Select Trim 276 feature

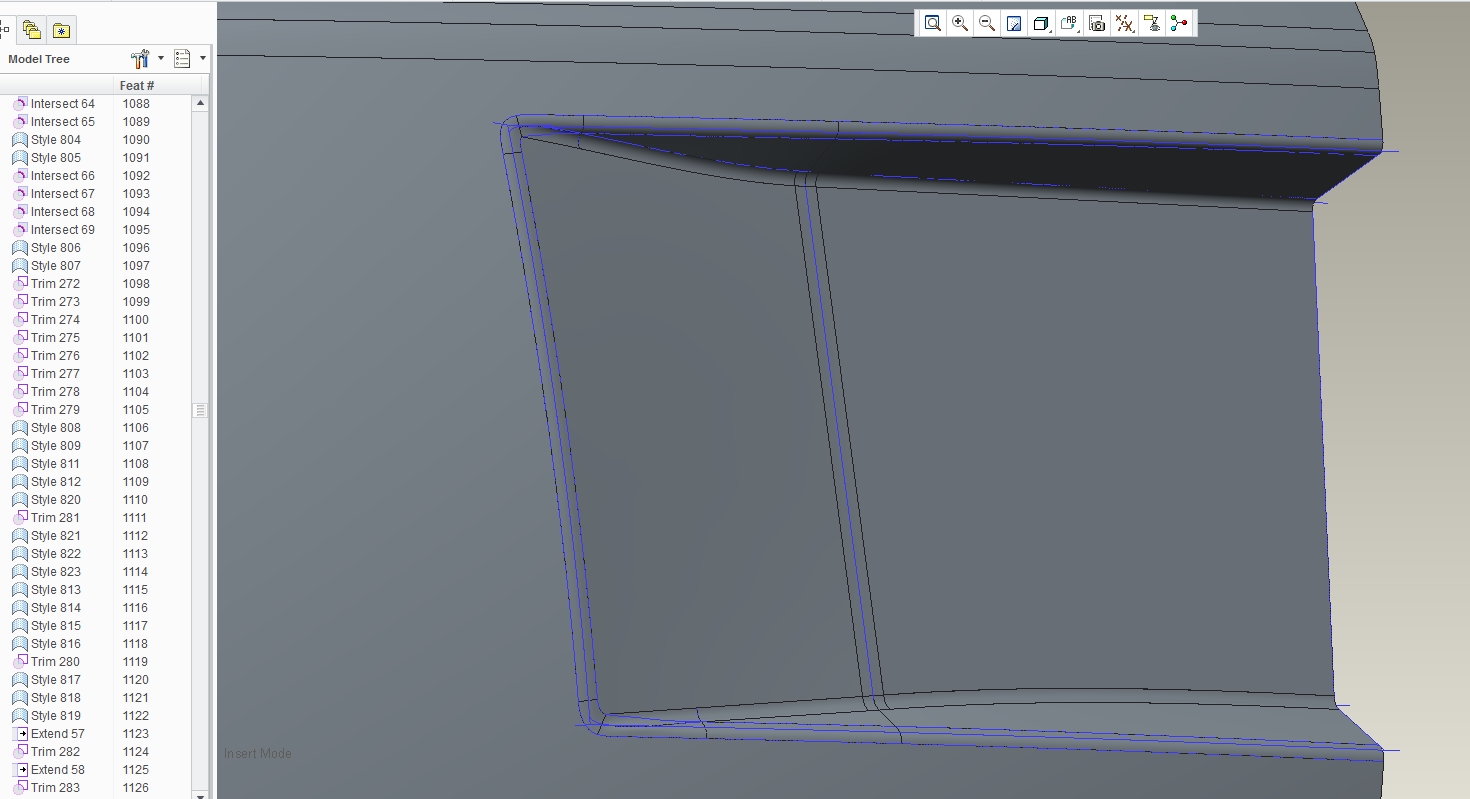tap(55, 356)
